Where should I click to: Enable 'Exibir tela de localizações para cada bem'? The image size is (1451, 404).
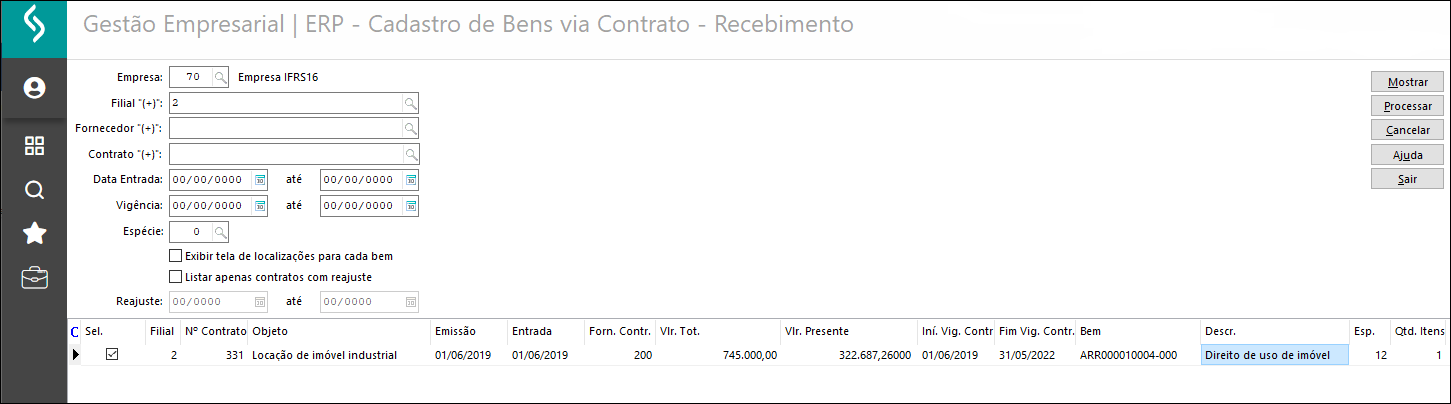click(176, 256)
